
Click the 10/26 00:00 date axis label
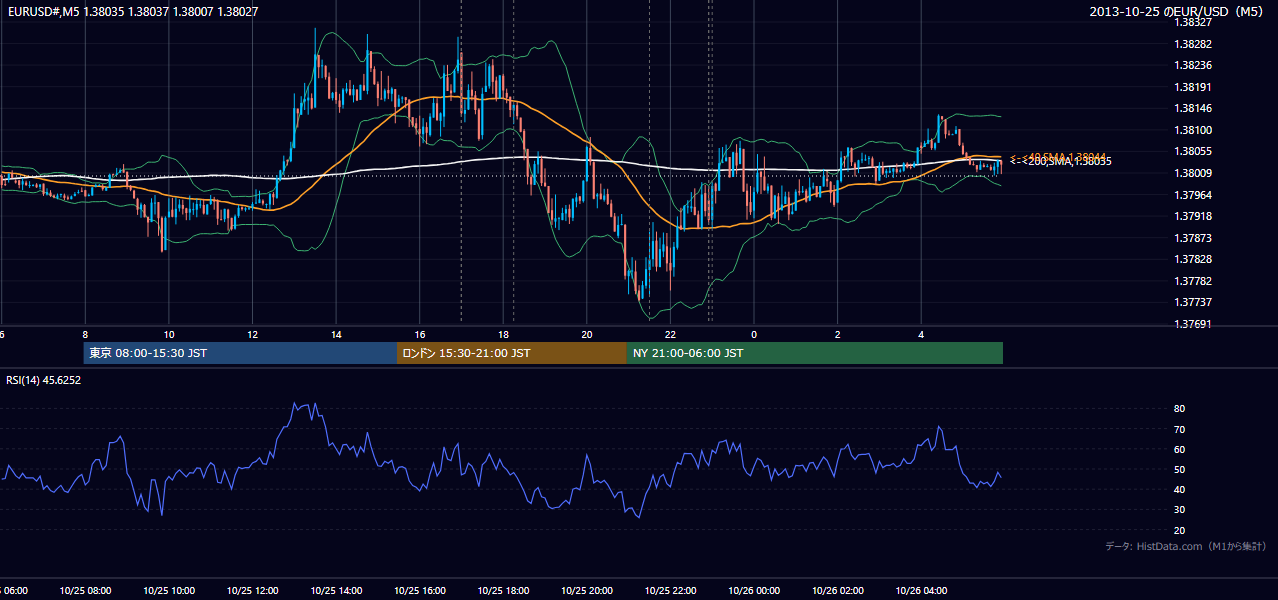[754, 591]
